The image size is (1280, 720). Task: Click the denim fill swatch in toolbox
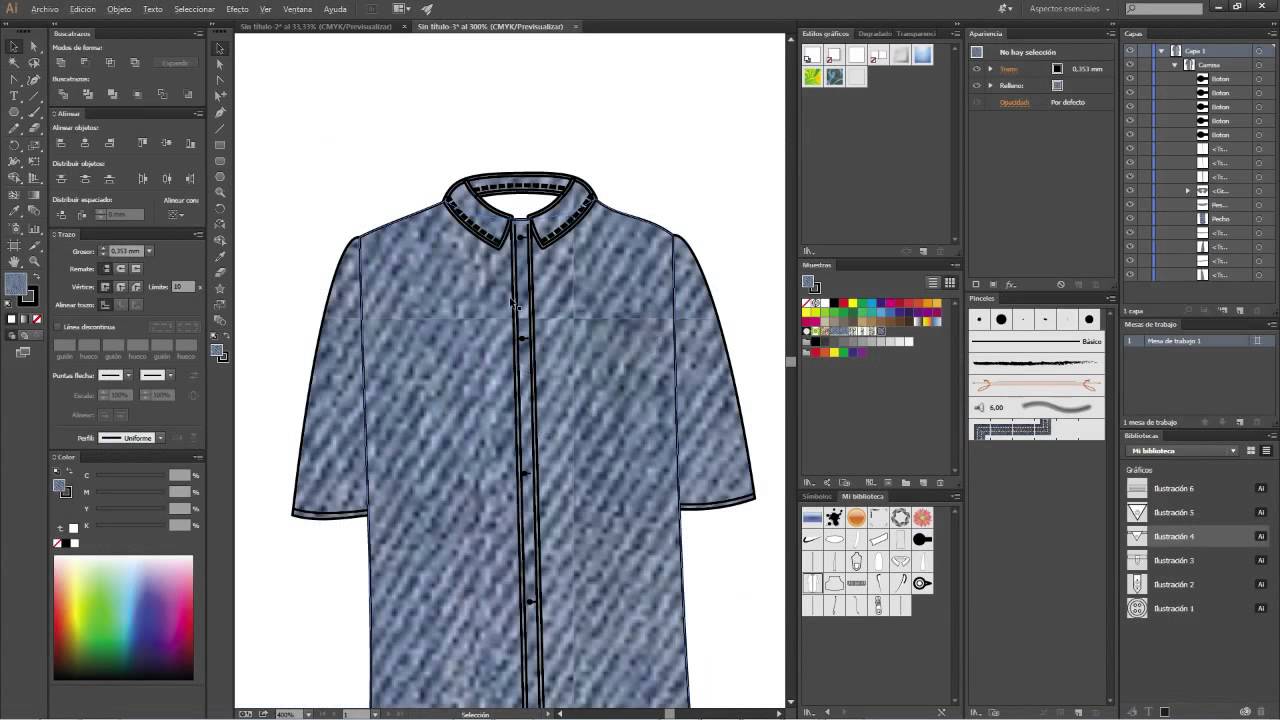point(16,285)
